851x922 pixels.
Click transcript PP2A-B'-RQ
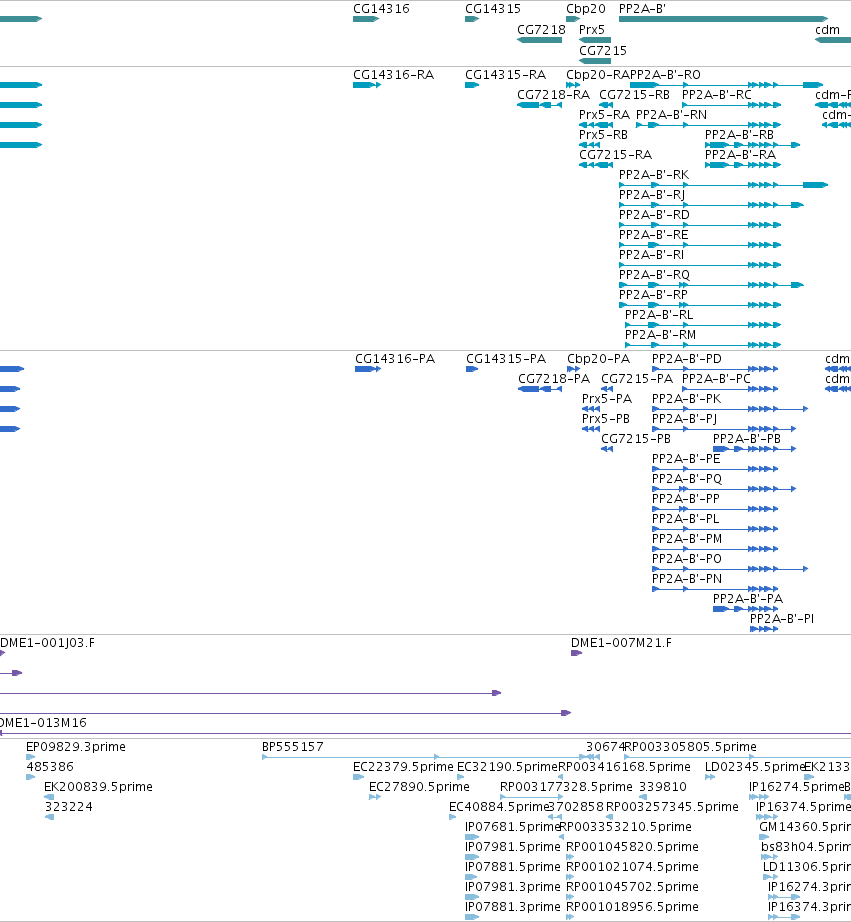point(655,275)
